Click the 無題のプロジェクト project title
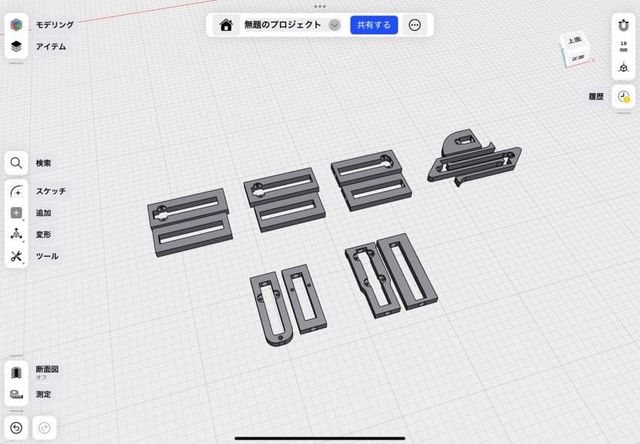 click(282, 25)
